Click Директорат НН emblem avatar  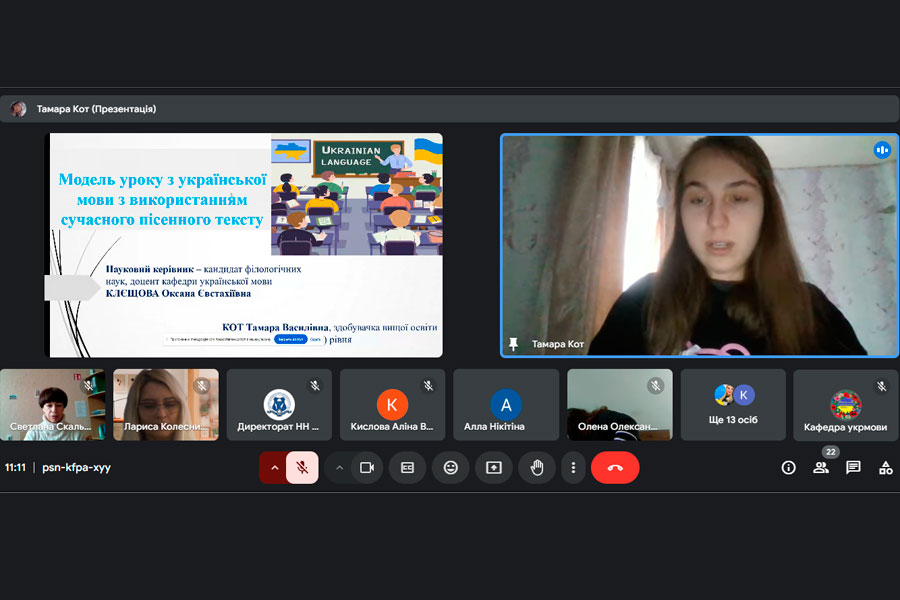[x=279, y=404]
